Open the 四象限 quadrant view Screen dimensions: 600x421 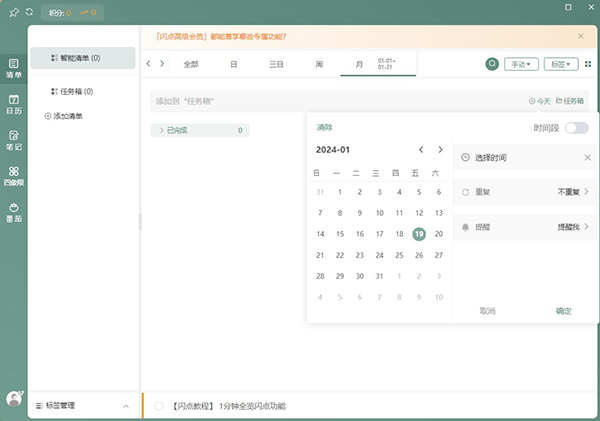point(14,176)
